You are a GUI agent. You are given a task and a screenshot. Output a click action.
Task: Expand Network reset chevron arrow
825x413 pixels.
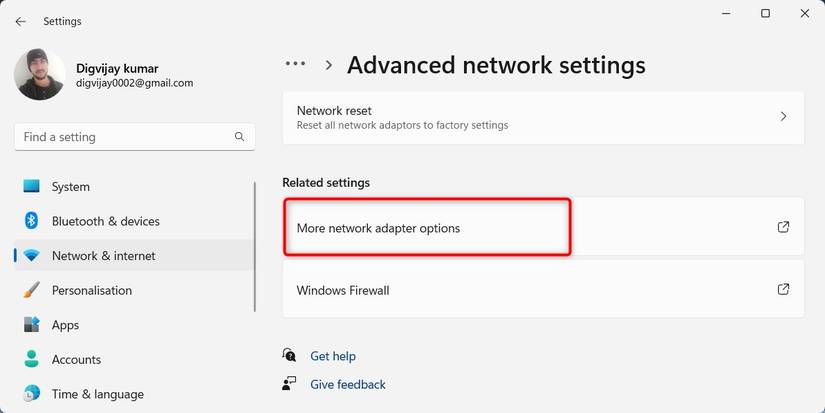[x=783, y=117]
